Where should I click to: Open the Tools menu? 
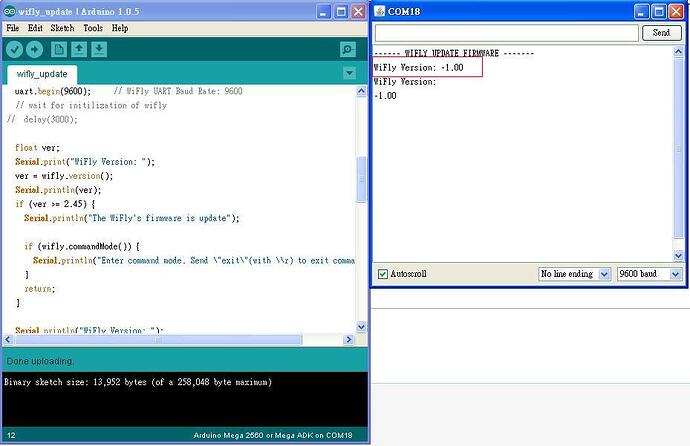click(93, 28)
